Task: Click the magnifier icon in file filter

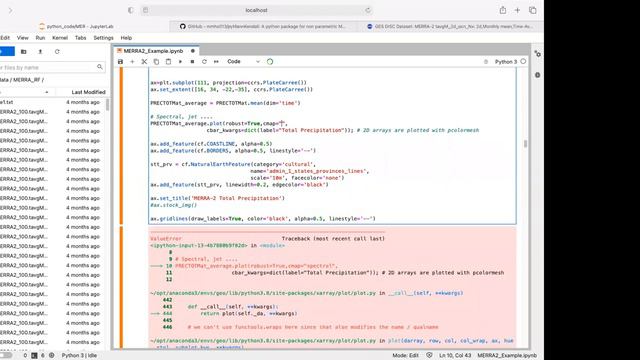Action: tap(100, 67)
